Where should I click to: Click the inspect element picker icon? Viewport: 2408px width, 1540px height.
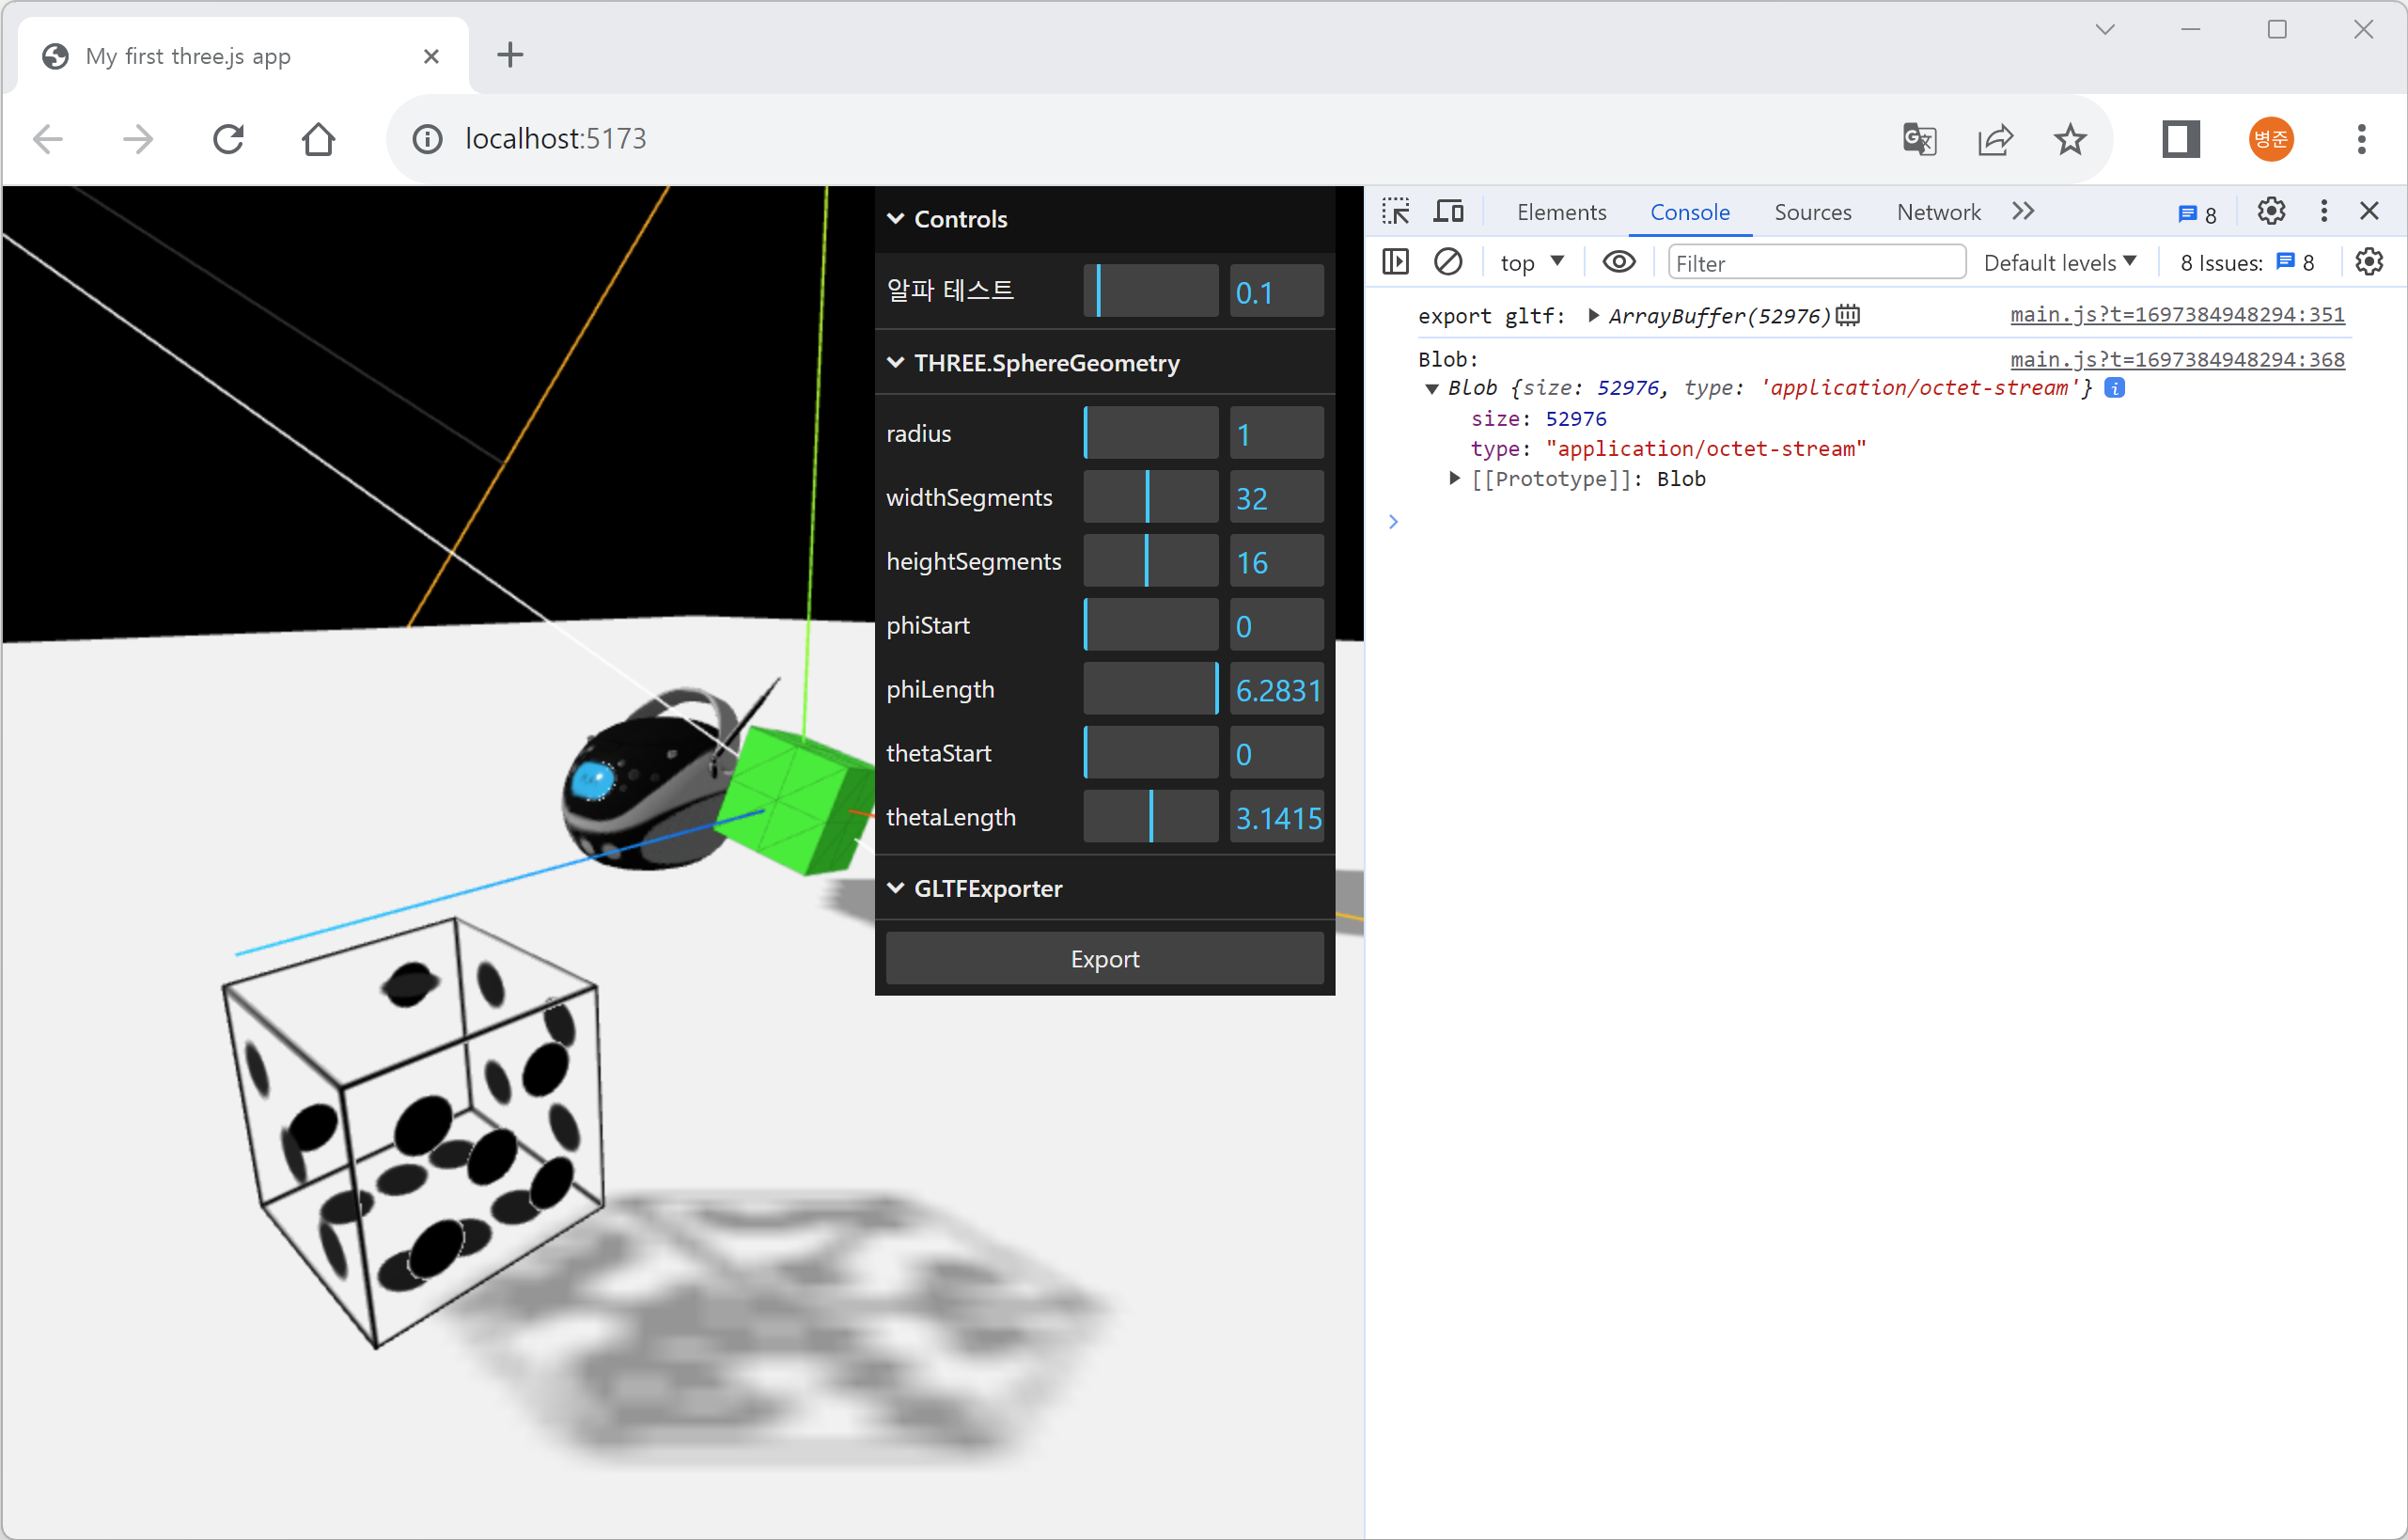coord(1396,212)
